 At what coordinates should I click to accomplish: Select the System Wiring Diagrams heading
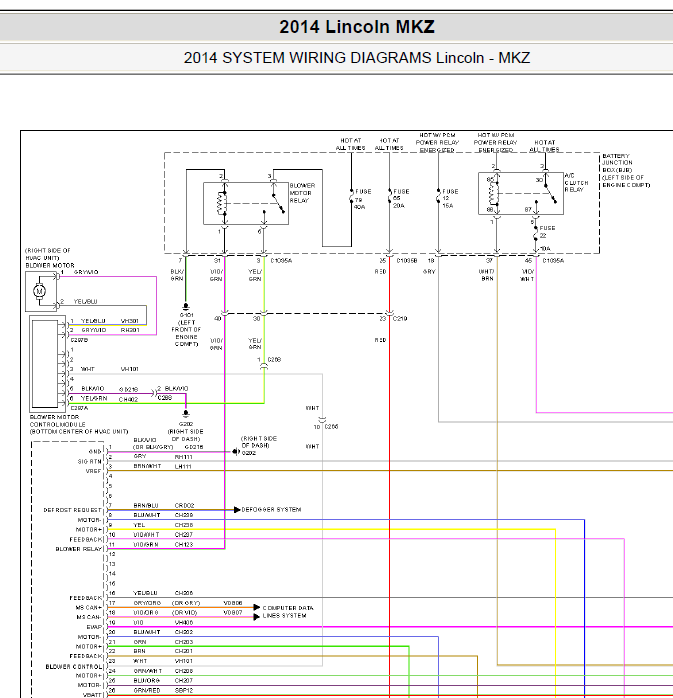click(357, 58)
